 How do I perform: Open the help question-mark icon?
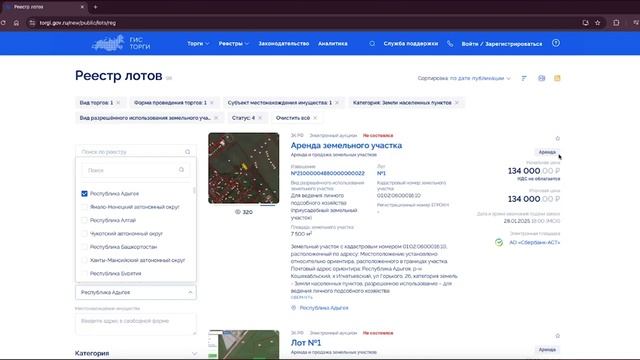point(556,43)
